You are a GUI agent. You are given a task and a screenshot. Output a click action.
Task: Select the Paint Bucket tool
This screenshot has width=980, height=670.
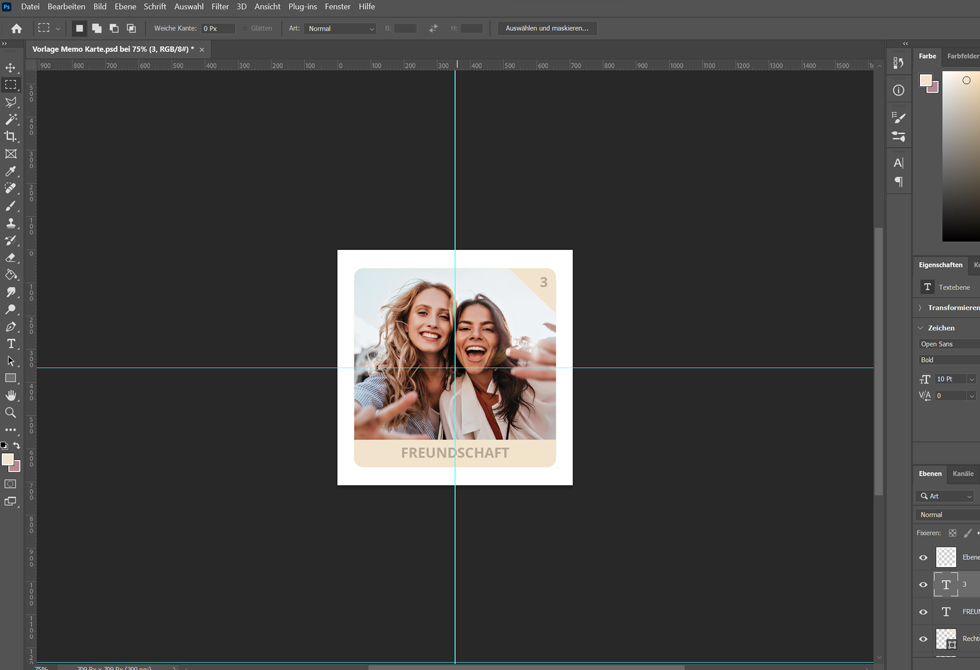coord(11,274)
